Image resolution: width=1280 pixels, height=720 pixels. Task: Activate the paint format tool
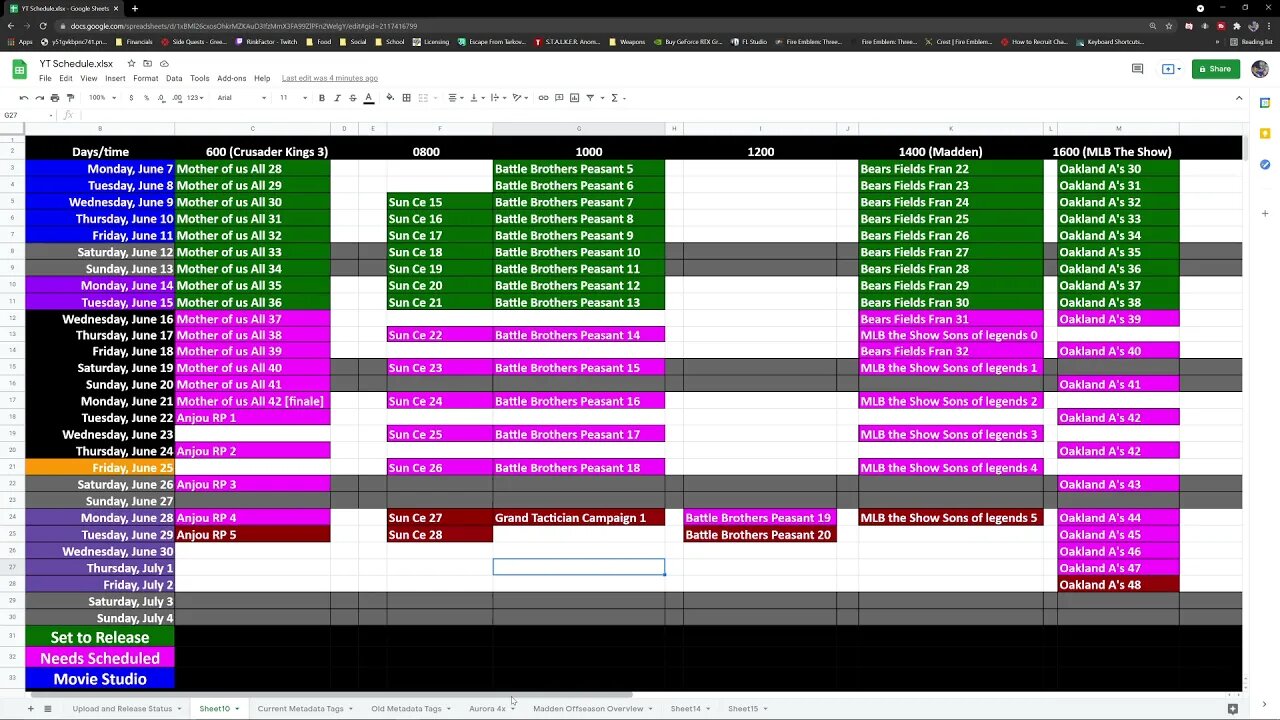[70, 98]
